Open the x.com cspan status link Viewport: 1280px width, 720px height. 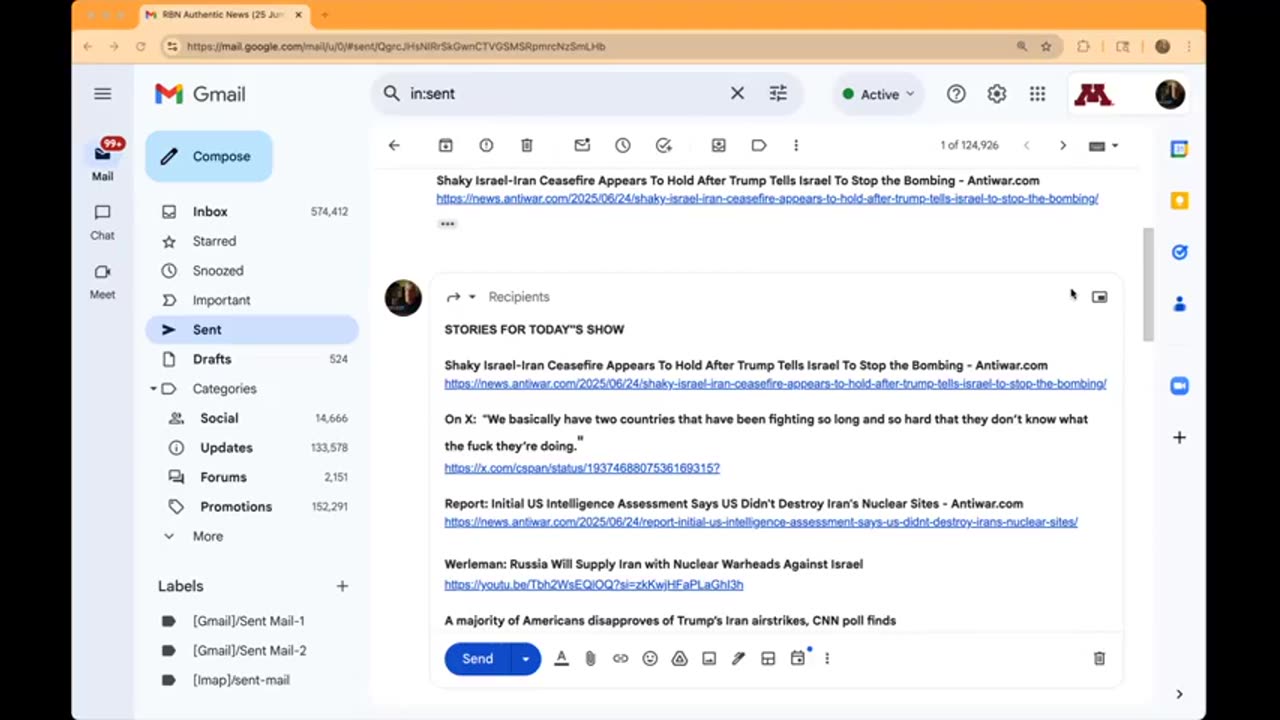tap(582, 468)
